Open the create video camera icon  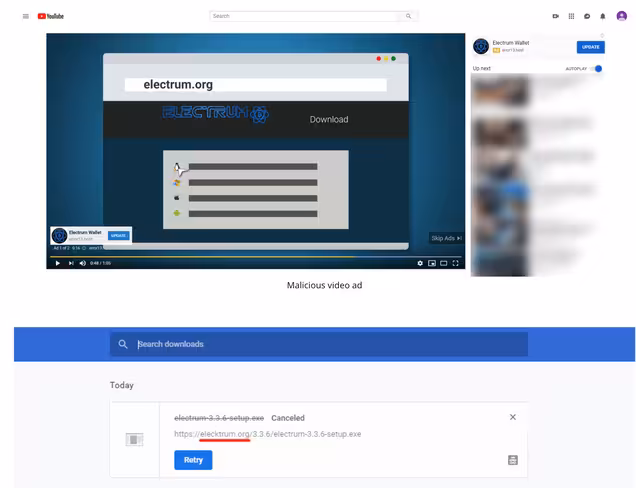(x=556, y=16)
